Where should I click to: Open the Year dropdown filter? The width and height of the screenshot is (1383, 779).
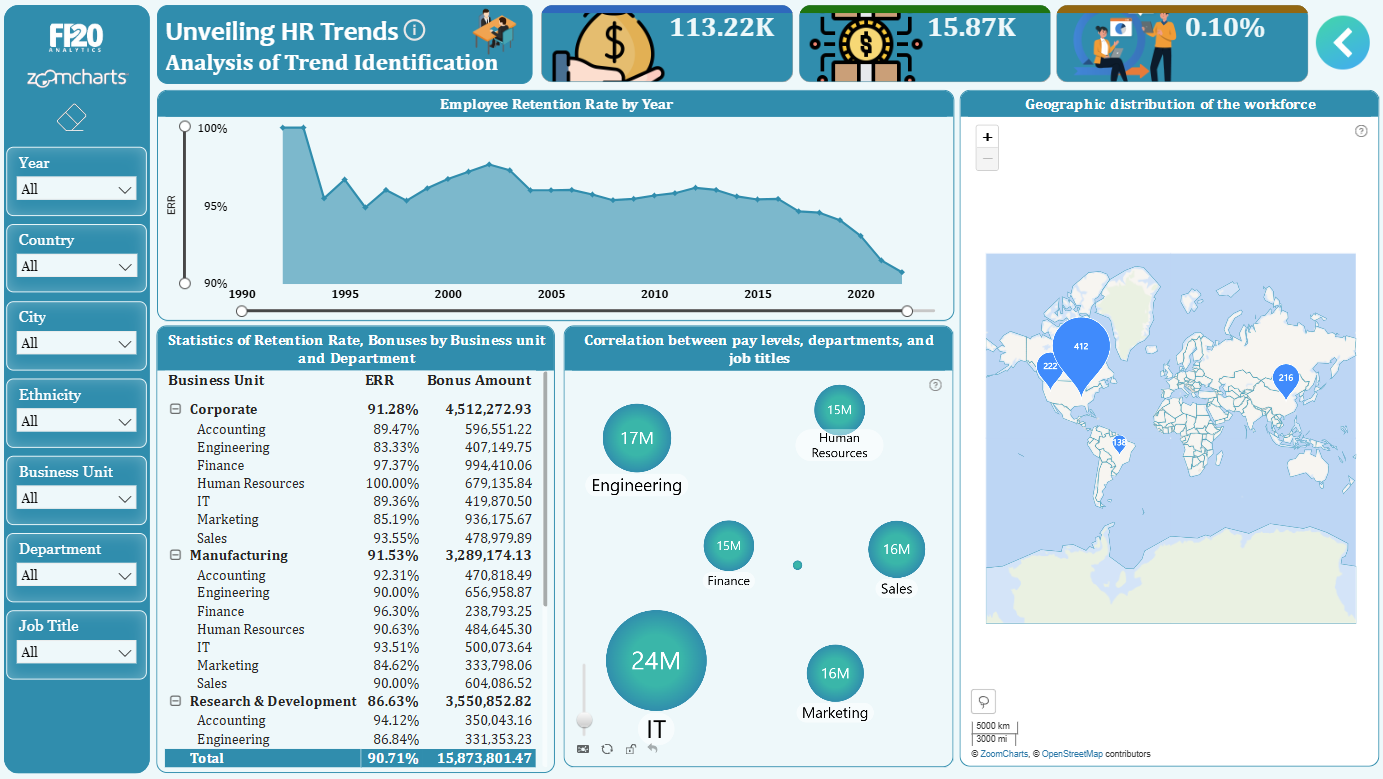pyautogui.click(x=76, y=189)
